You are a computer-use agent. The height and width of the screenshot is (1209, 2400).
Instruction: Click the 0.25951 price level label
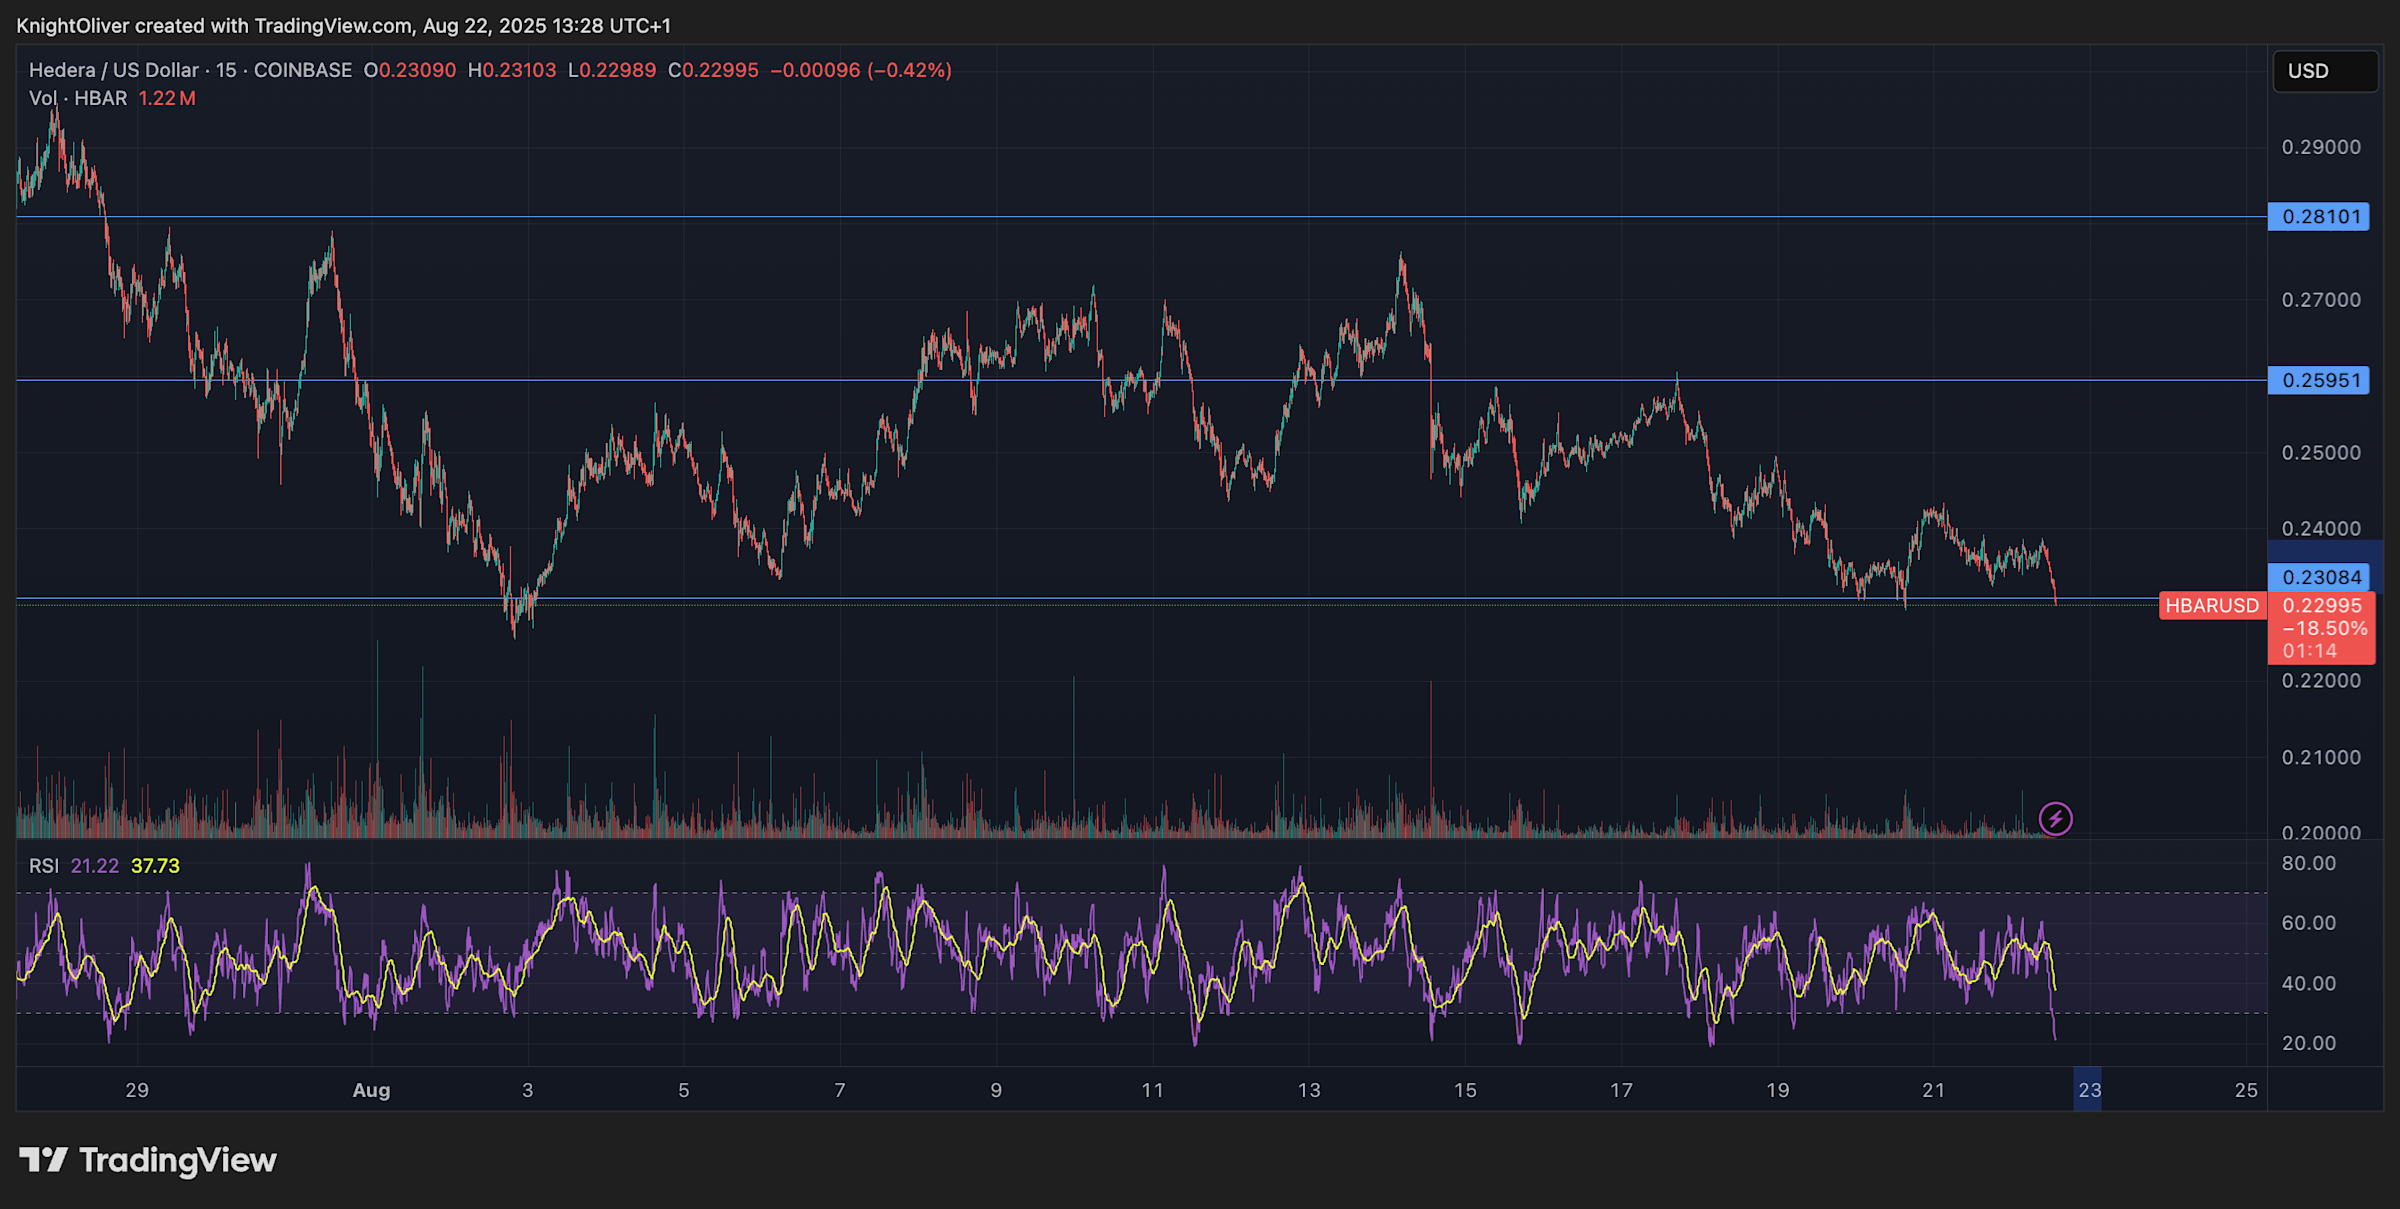[2318, 380]
